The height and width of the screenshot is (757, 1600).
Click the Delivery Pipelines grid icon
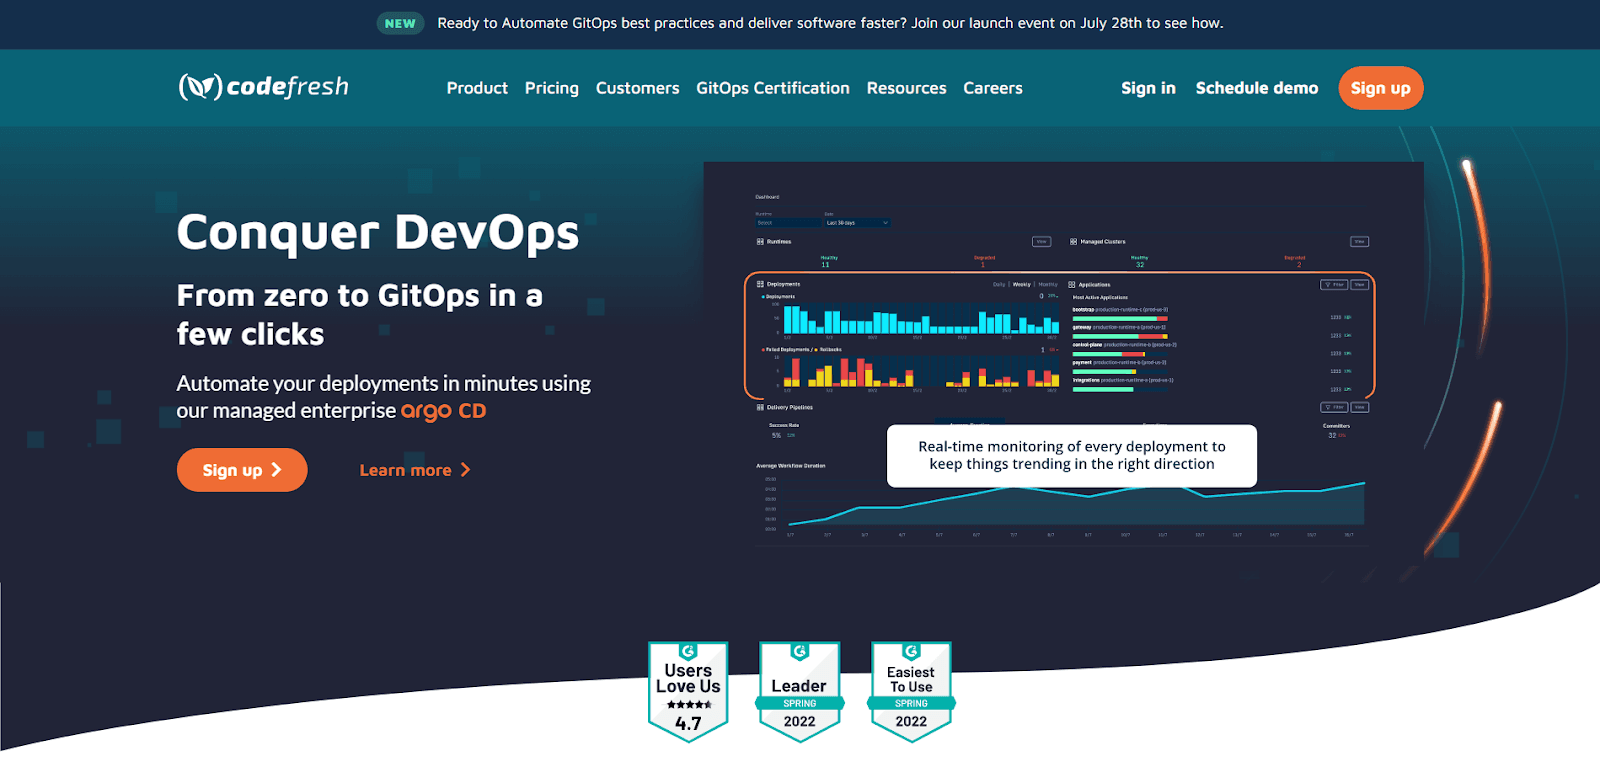tap(760, 408)
